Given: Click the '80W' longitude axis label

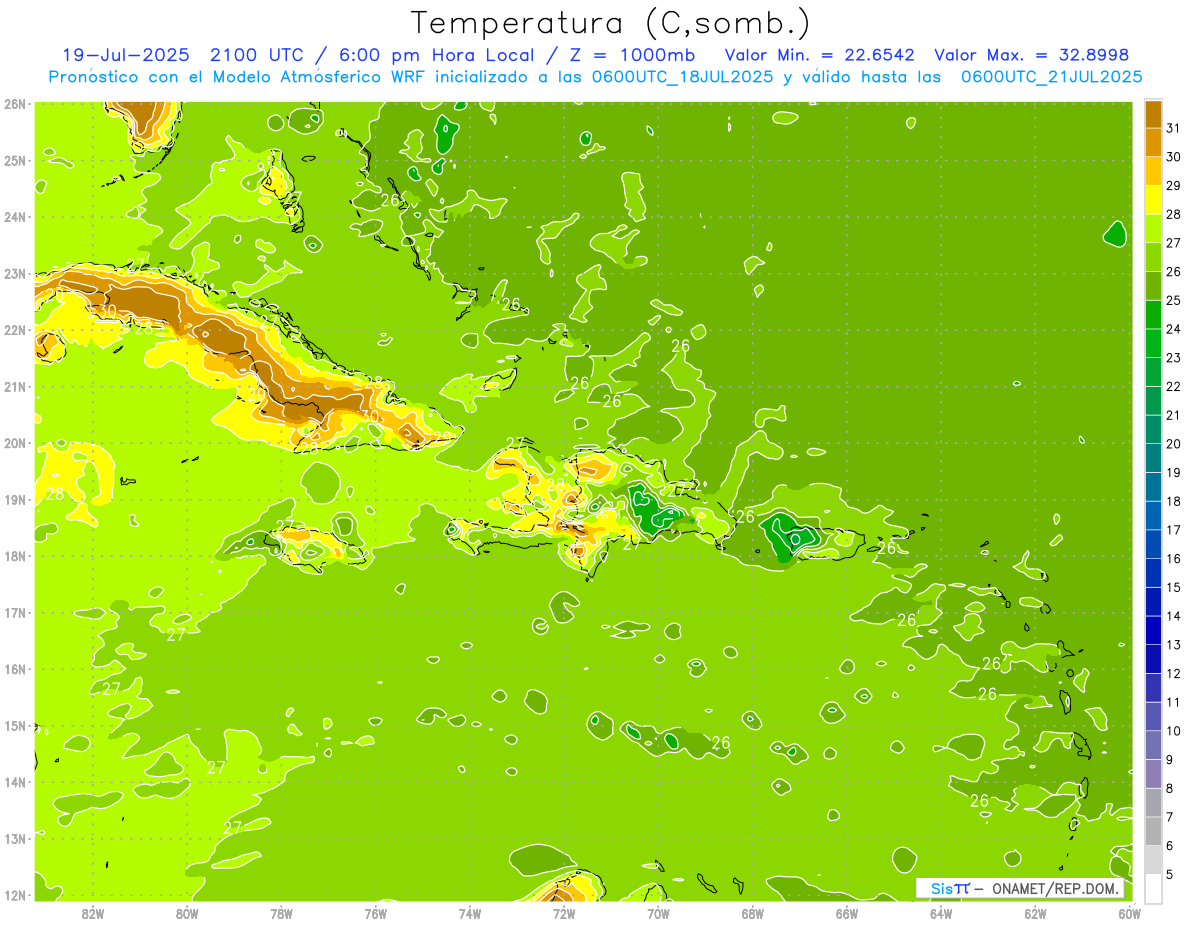Looking at the screenshot, I should [186, 913].
